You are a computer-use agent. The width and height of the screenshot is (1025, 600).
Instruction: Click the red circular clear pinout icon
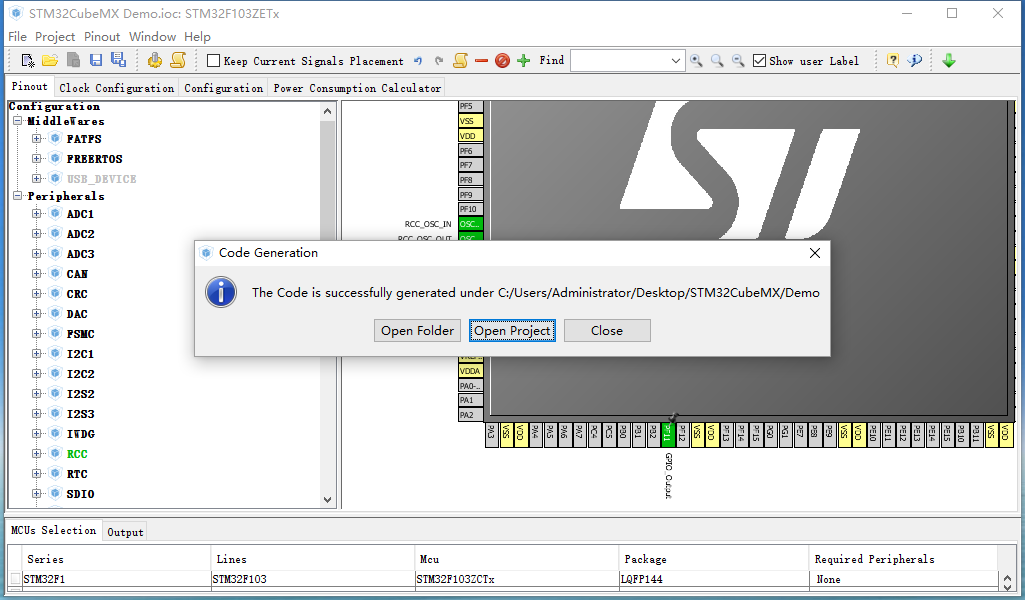point(502,61)
